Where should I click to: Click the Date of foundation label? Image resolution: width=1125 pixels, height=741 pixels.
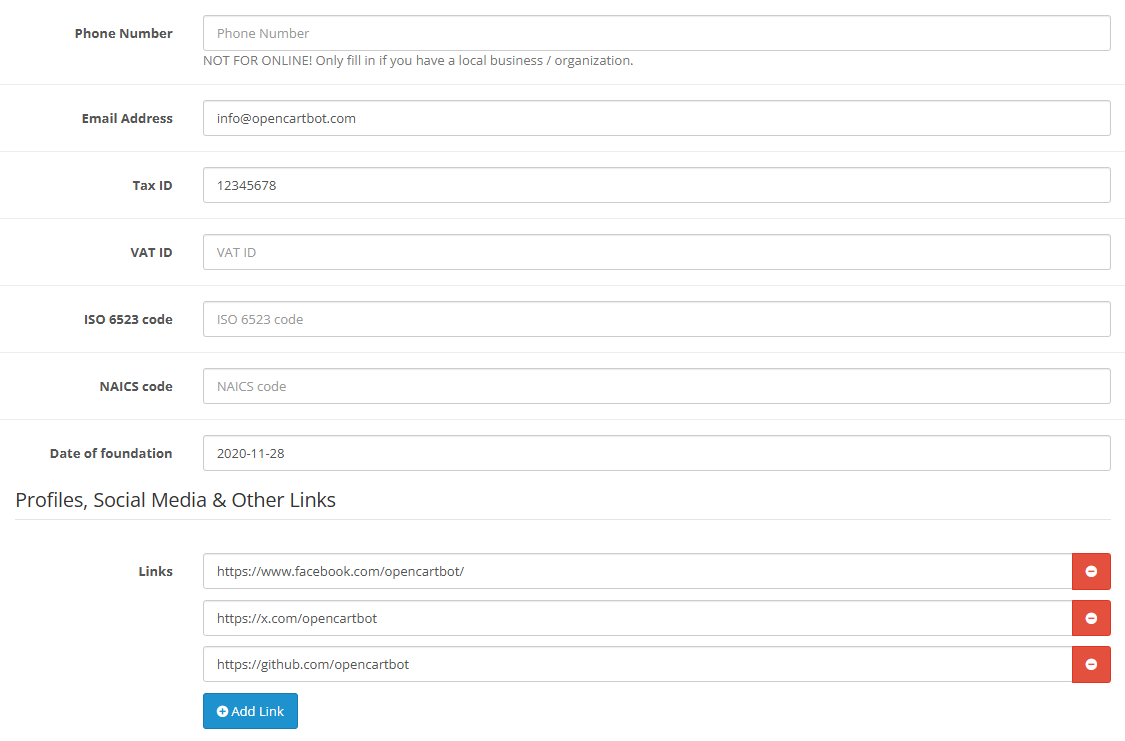point(111,453)
